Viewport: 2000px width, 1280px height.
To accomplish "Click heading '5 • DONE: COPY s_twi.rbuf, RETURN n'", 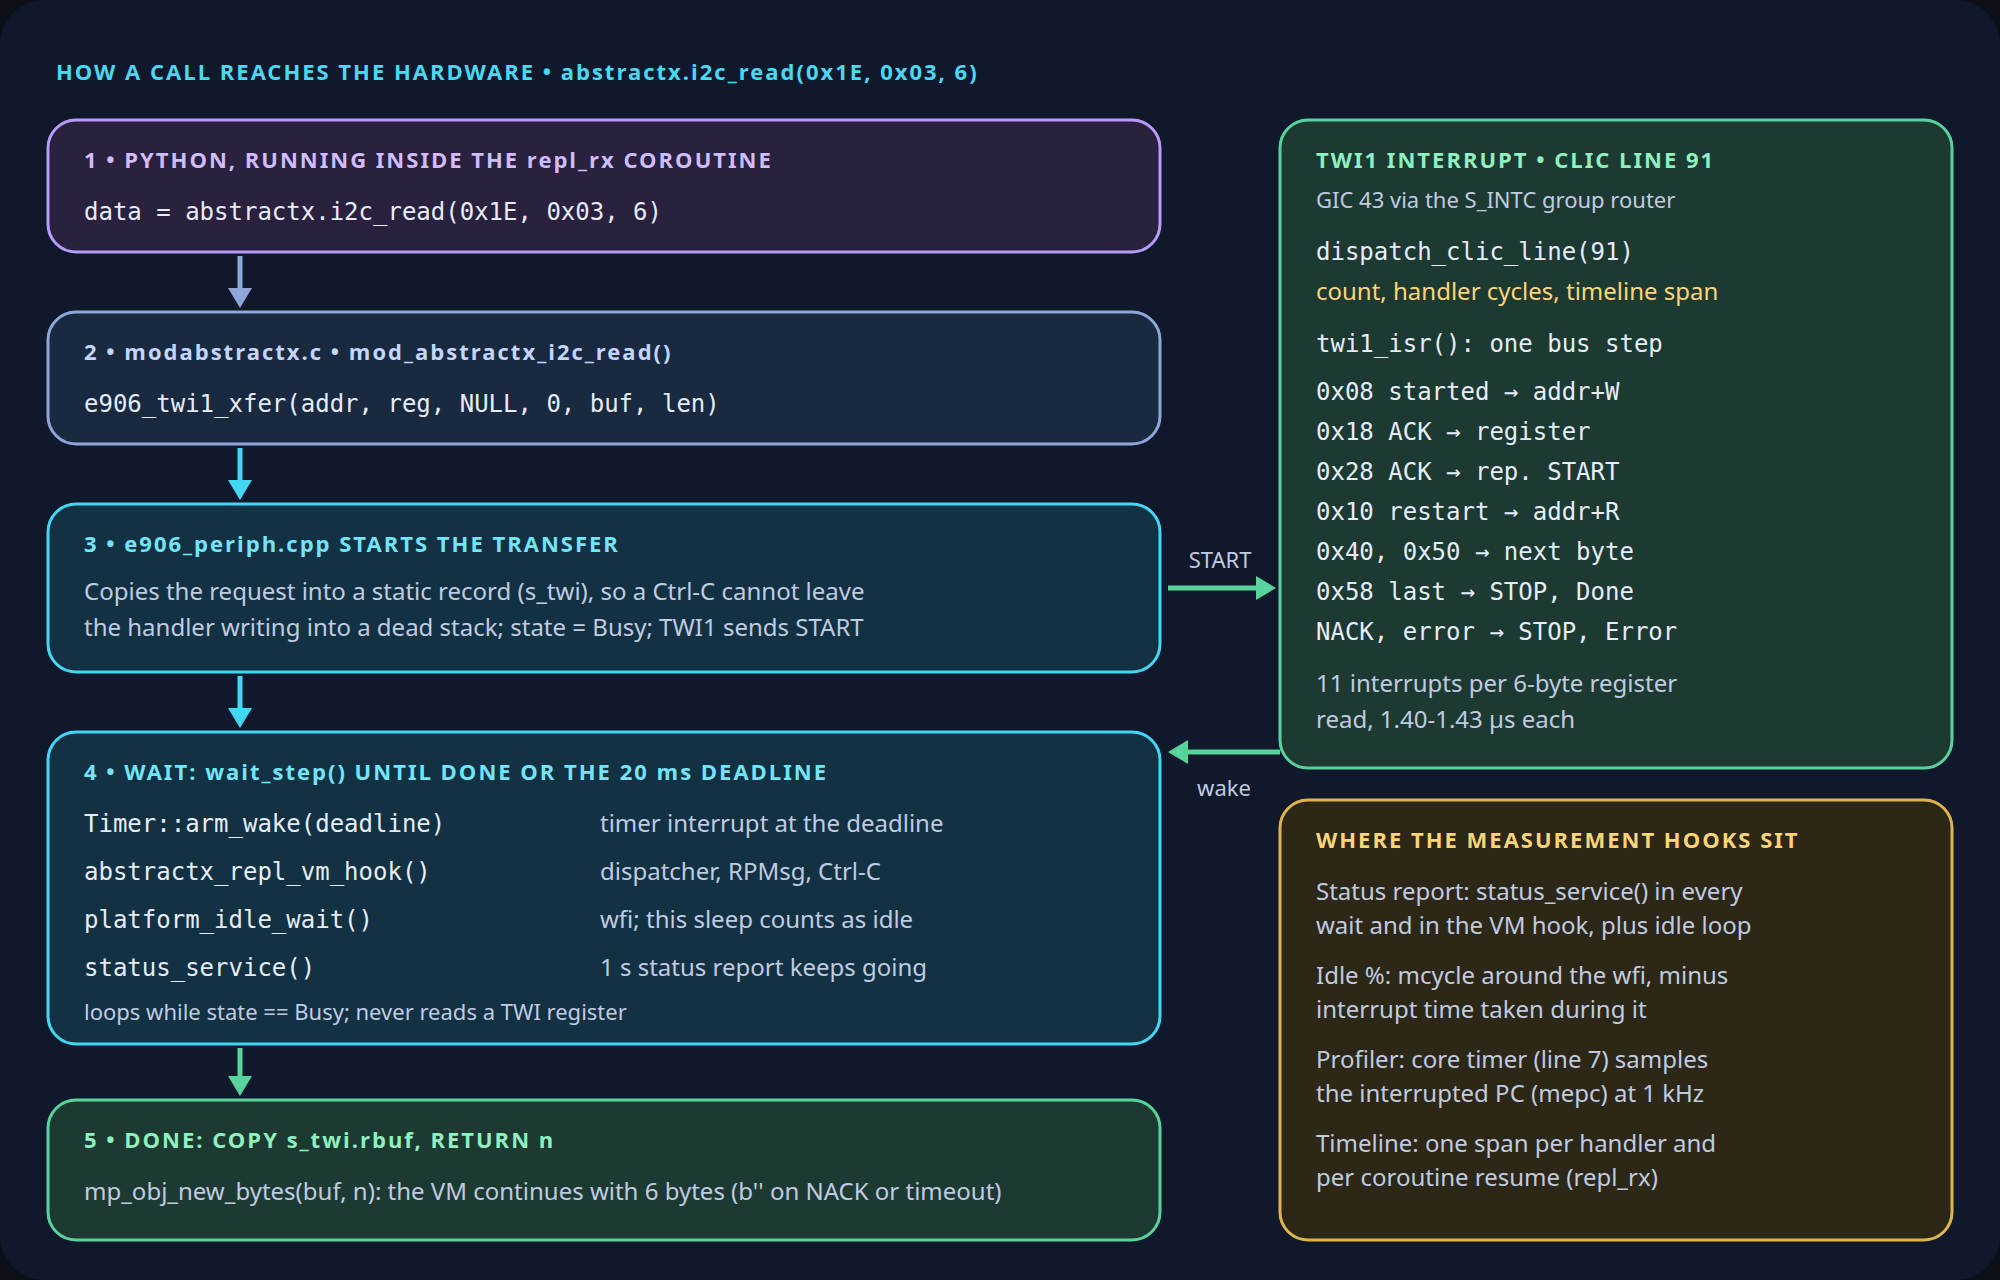I will [319, 1141].
